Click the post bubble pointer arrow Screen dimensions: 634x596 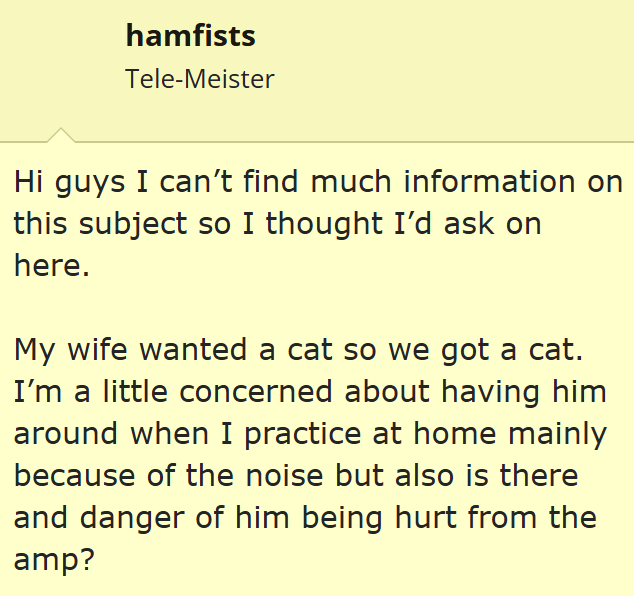coord(60,135)
